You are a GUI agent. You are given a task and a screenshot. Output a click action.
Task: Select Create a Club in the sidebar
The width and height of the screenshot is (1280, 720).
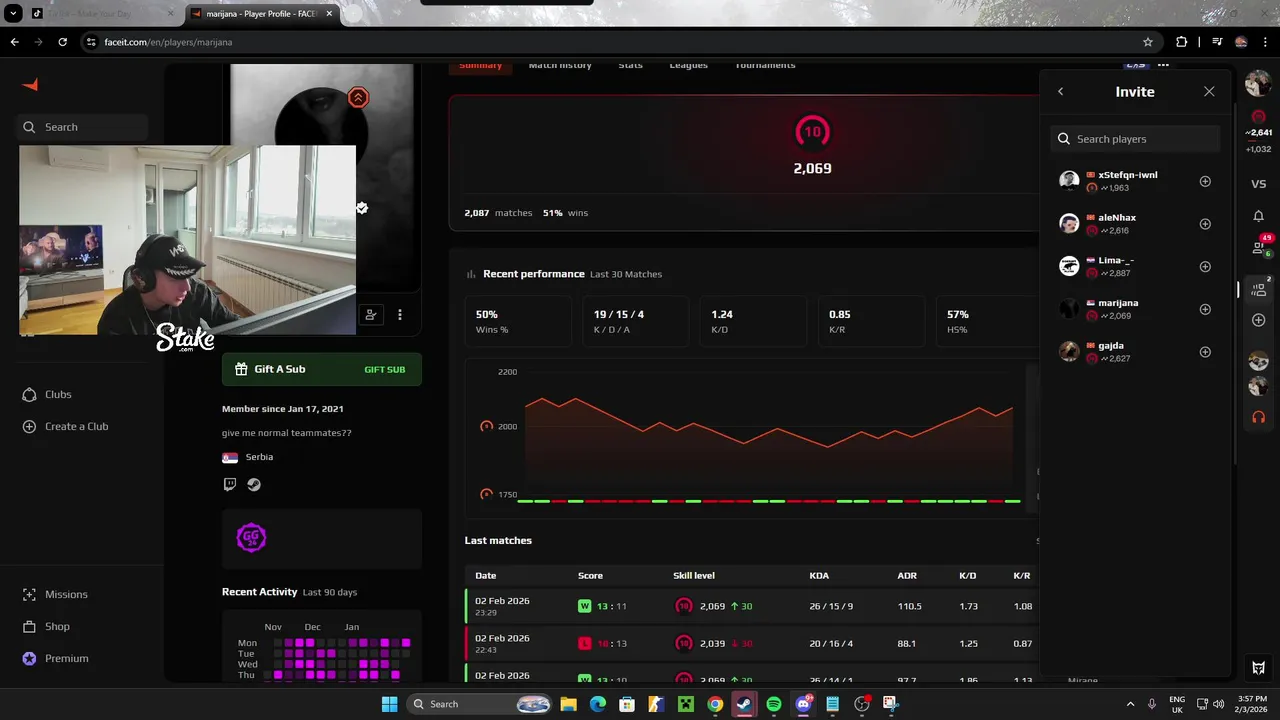[x=65, y=426]
